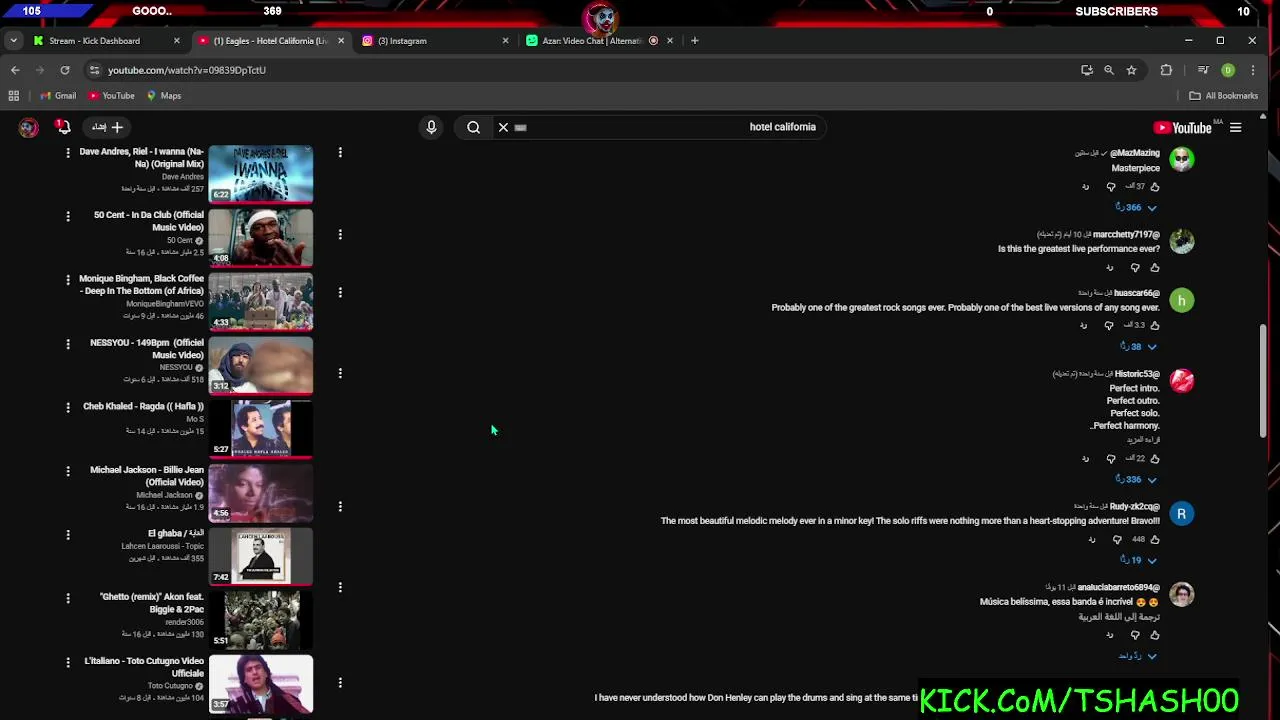Expand the single reply under analuciabarreto6894 comment
This screenshot has height=720, width=1280.
pos(1138,657)
